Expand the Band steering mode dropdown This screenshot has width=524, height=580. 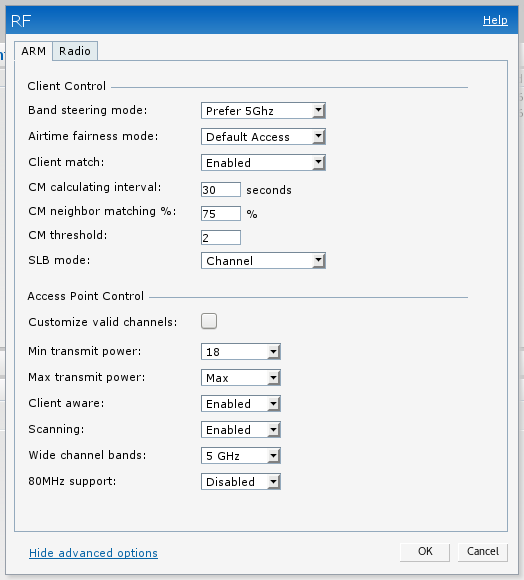263,111
